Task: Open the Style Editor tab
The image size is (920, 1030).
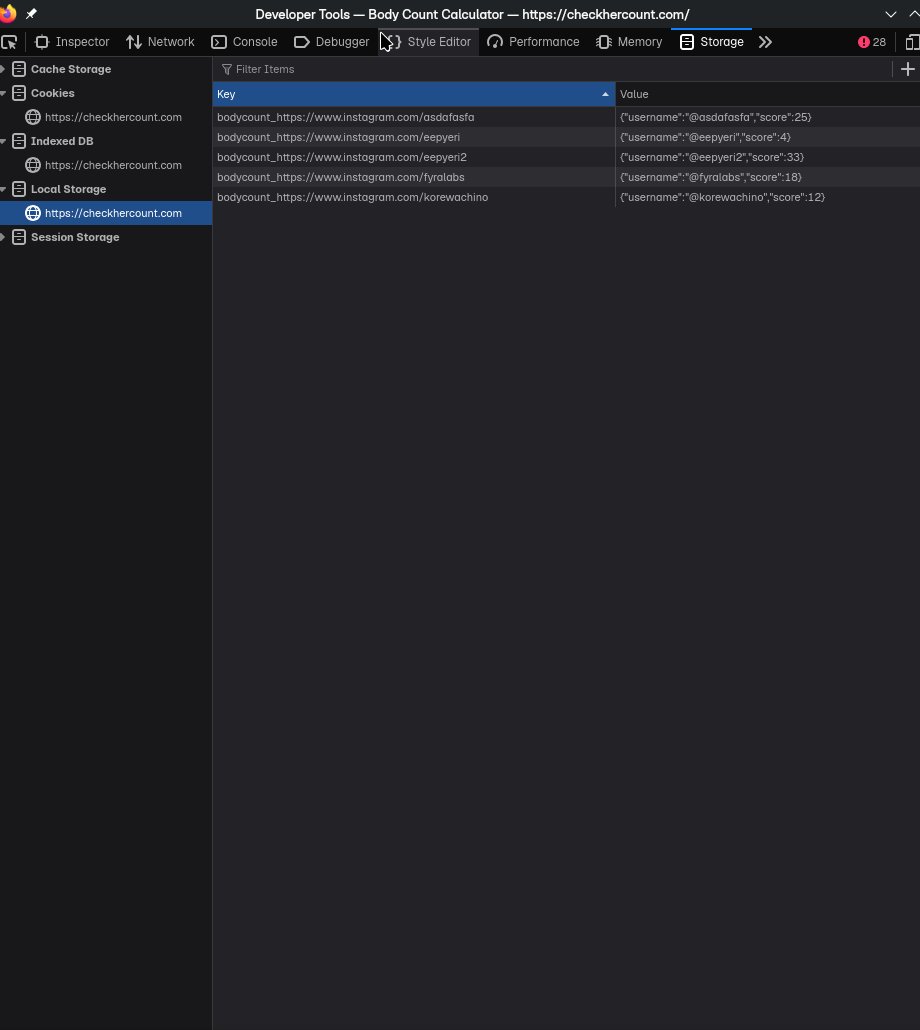Action: click(x=428, y=42)
